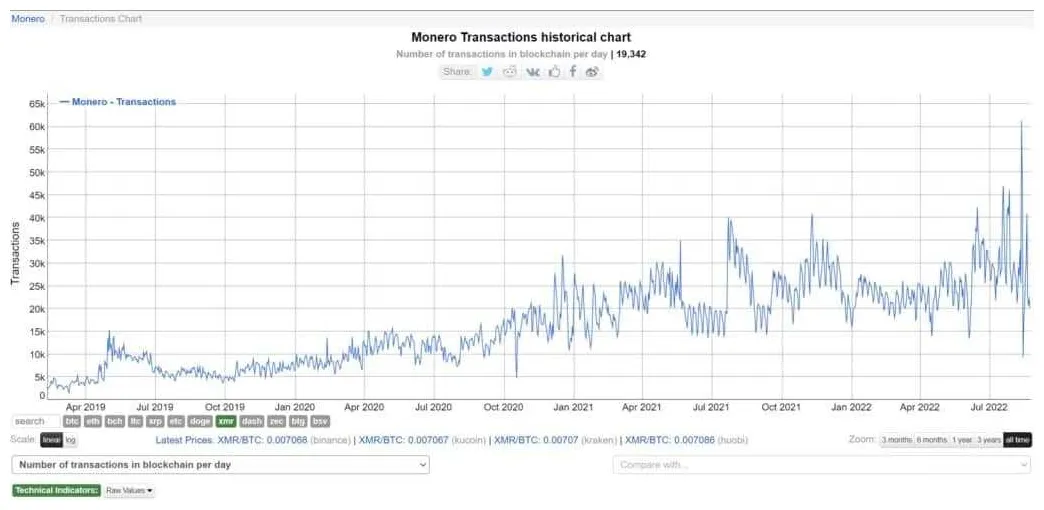Click the thumbs-up share icon
The width and height of the screenshot is (1044, 510).
554,72
